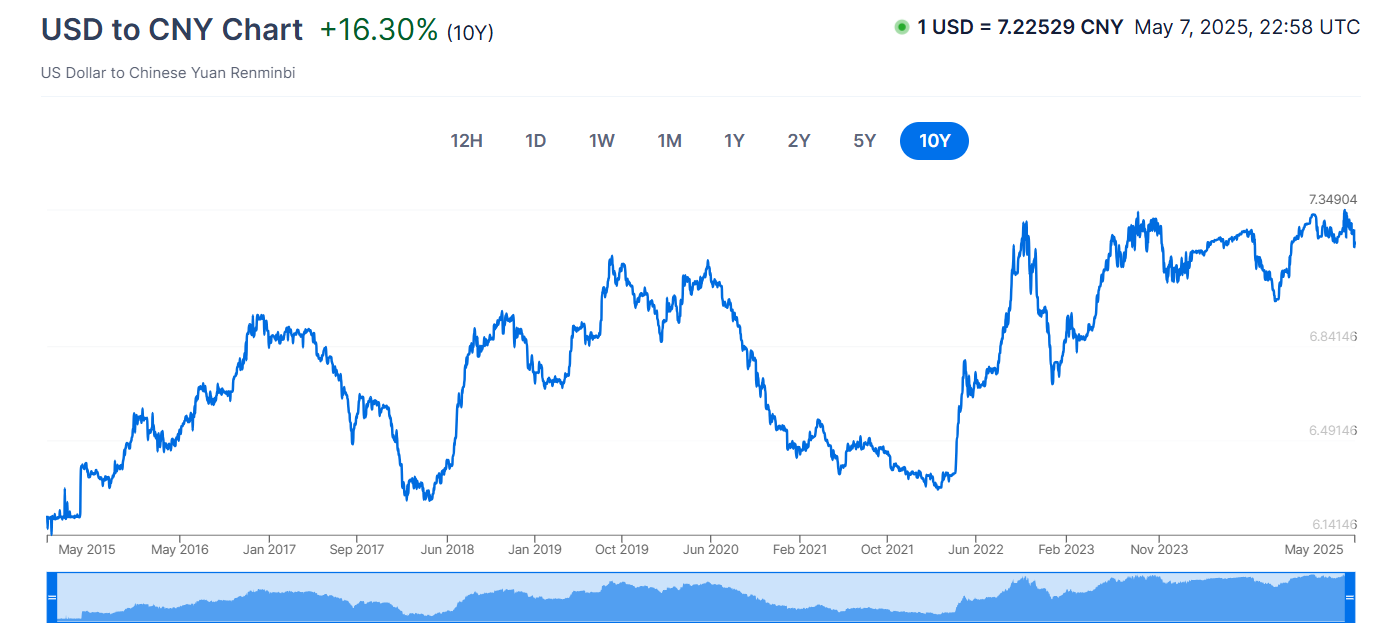
Task: Switch to the 1Y range
Action: pos(734,141)
